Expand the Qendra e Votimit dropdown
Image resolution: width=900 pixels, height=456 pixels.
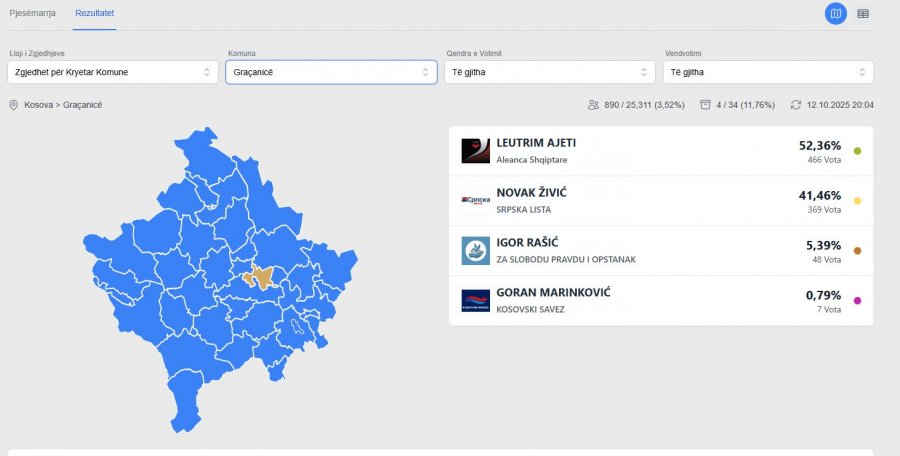click(550, 72)
